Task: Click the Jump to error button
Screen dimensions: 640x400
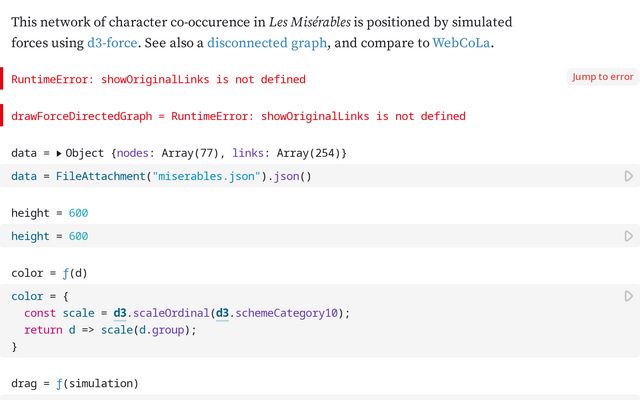Action: click(602, 77)
